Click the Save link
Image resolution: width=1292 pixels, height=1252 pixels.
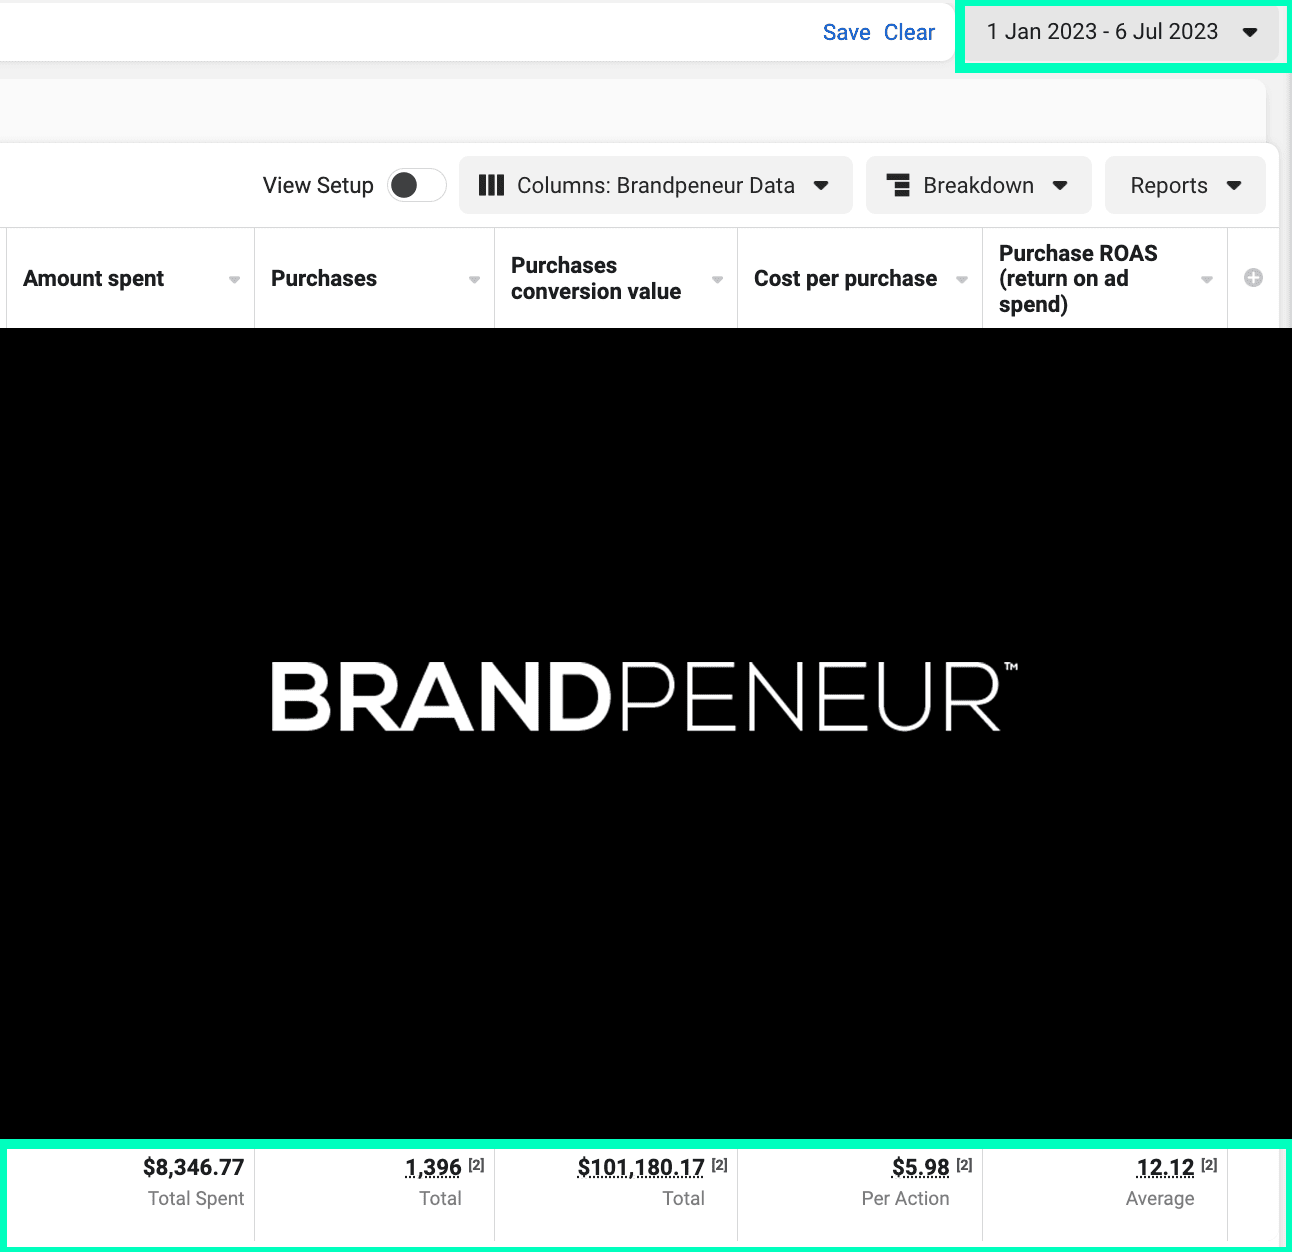click(846, 32)
